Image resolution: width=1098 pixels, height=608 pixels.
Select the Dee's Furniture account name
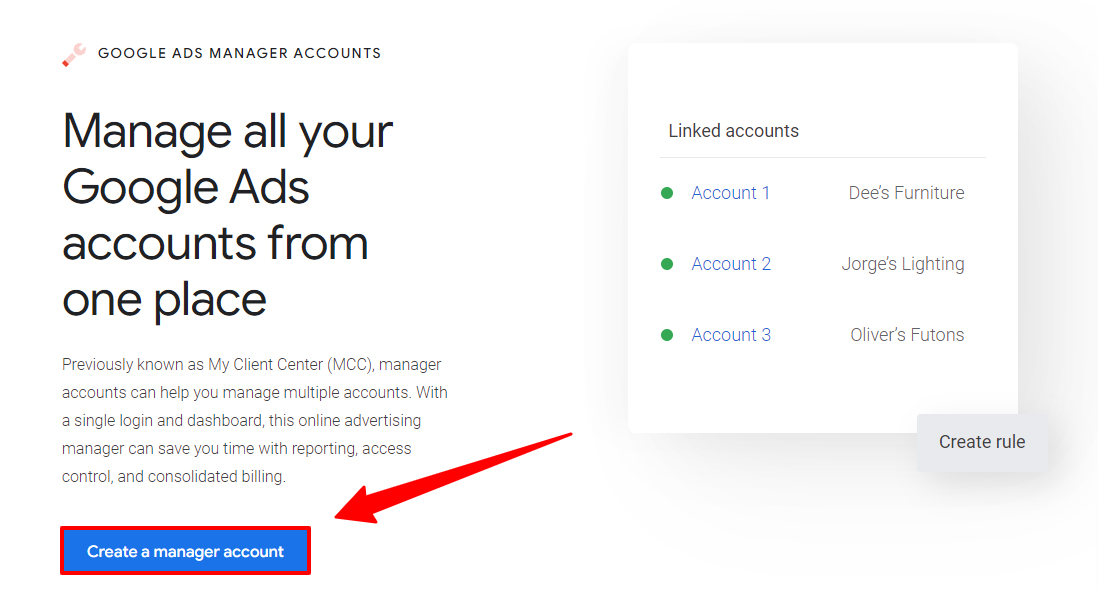tap(906, 193)
